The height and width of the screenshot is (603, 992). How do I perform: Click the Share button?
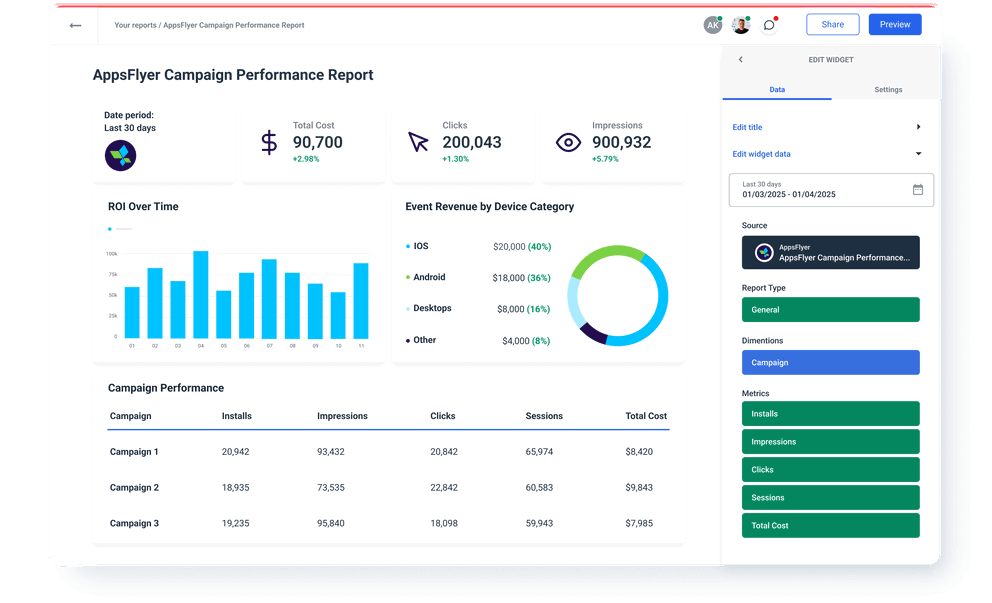(832, 24)
